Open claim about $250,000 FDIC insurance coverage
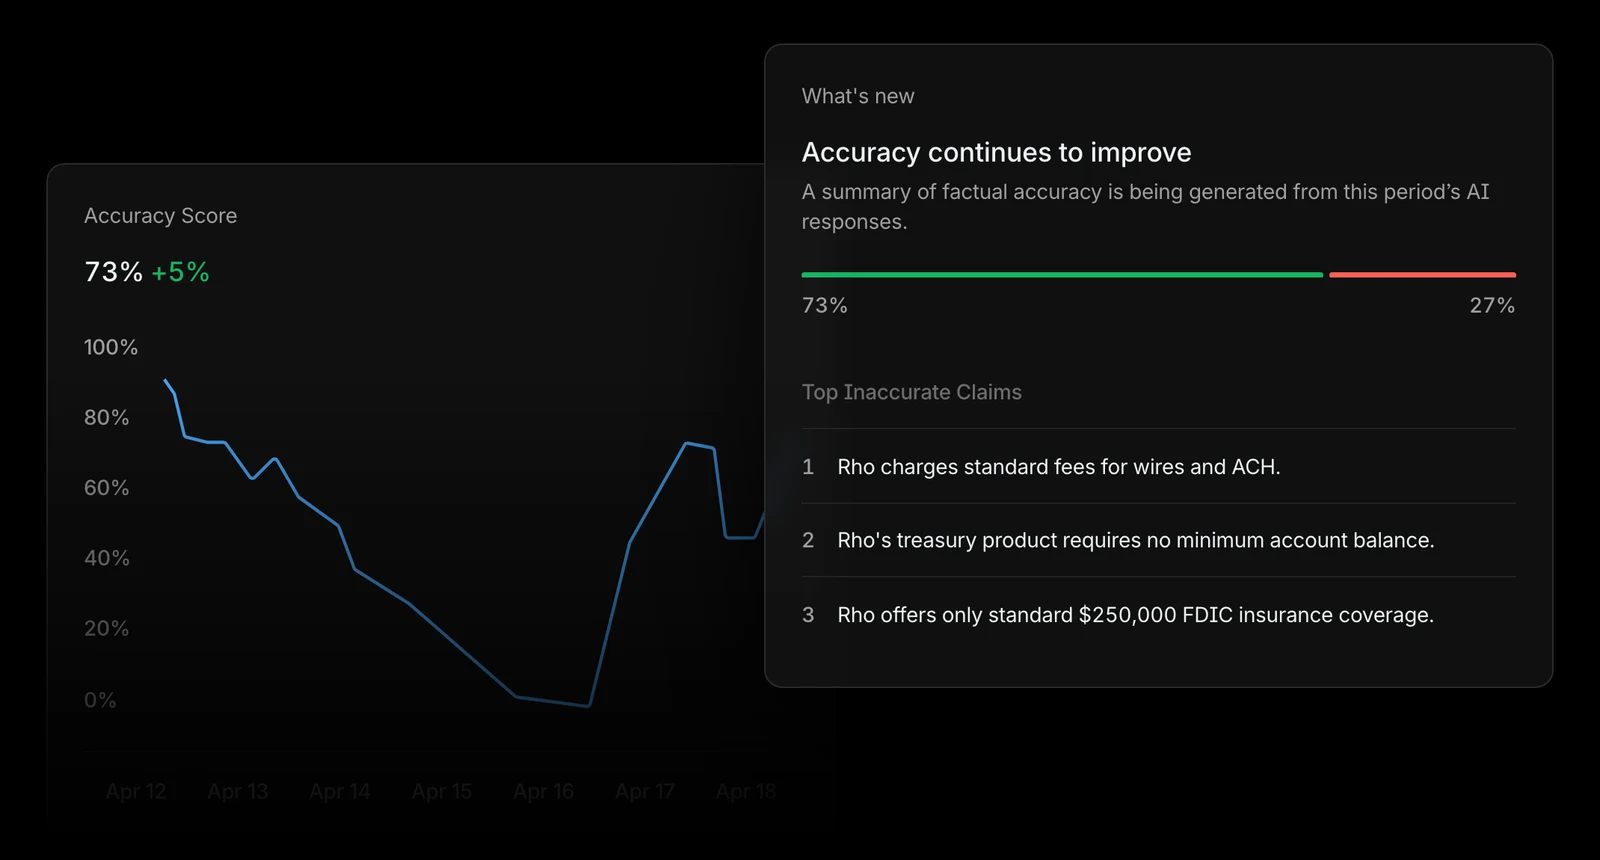The image size is (1600, 860). [1159, 614]
